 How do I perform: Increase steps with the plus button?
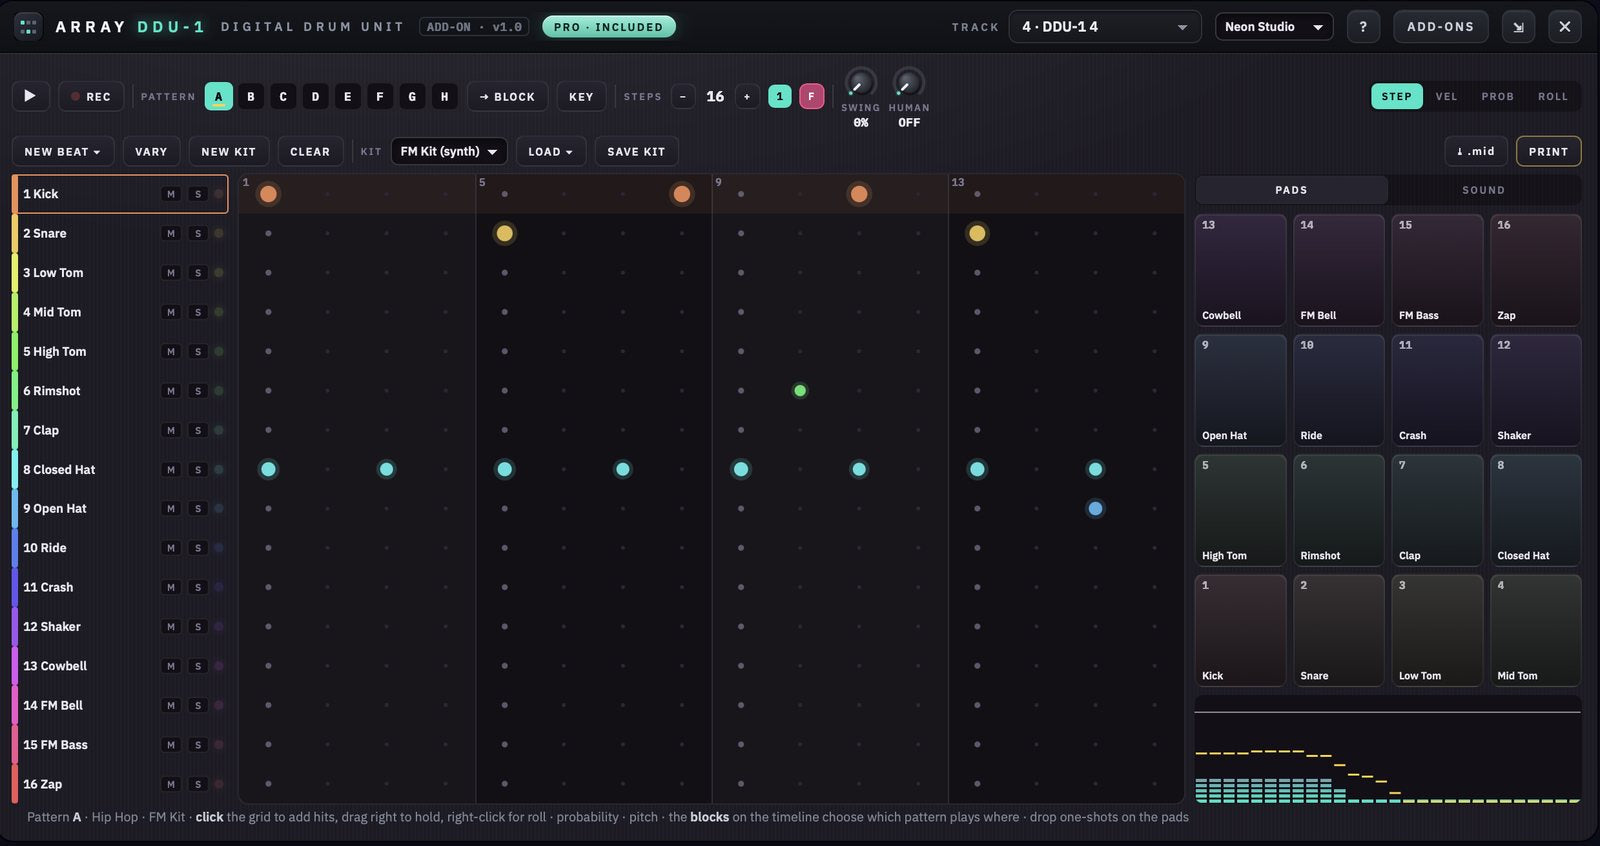coord(747,96)
